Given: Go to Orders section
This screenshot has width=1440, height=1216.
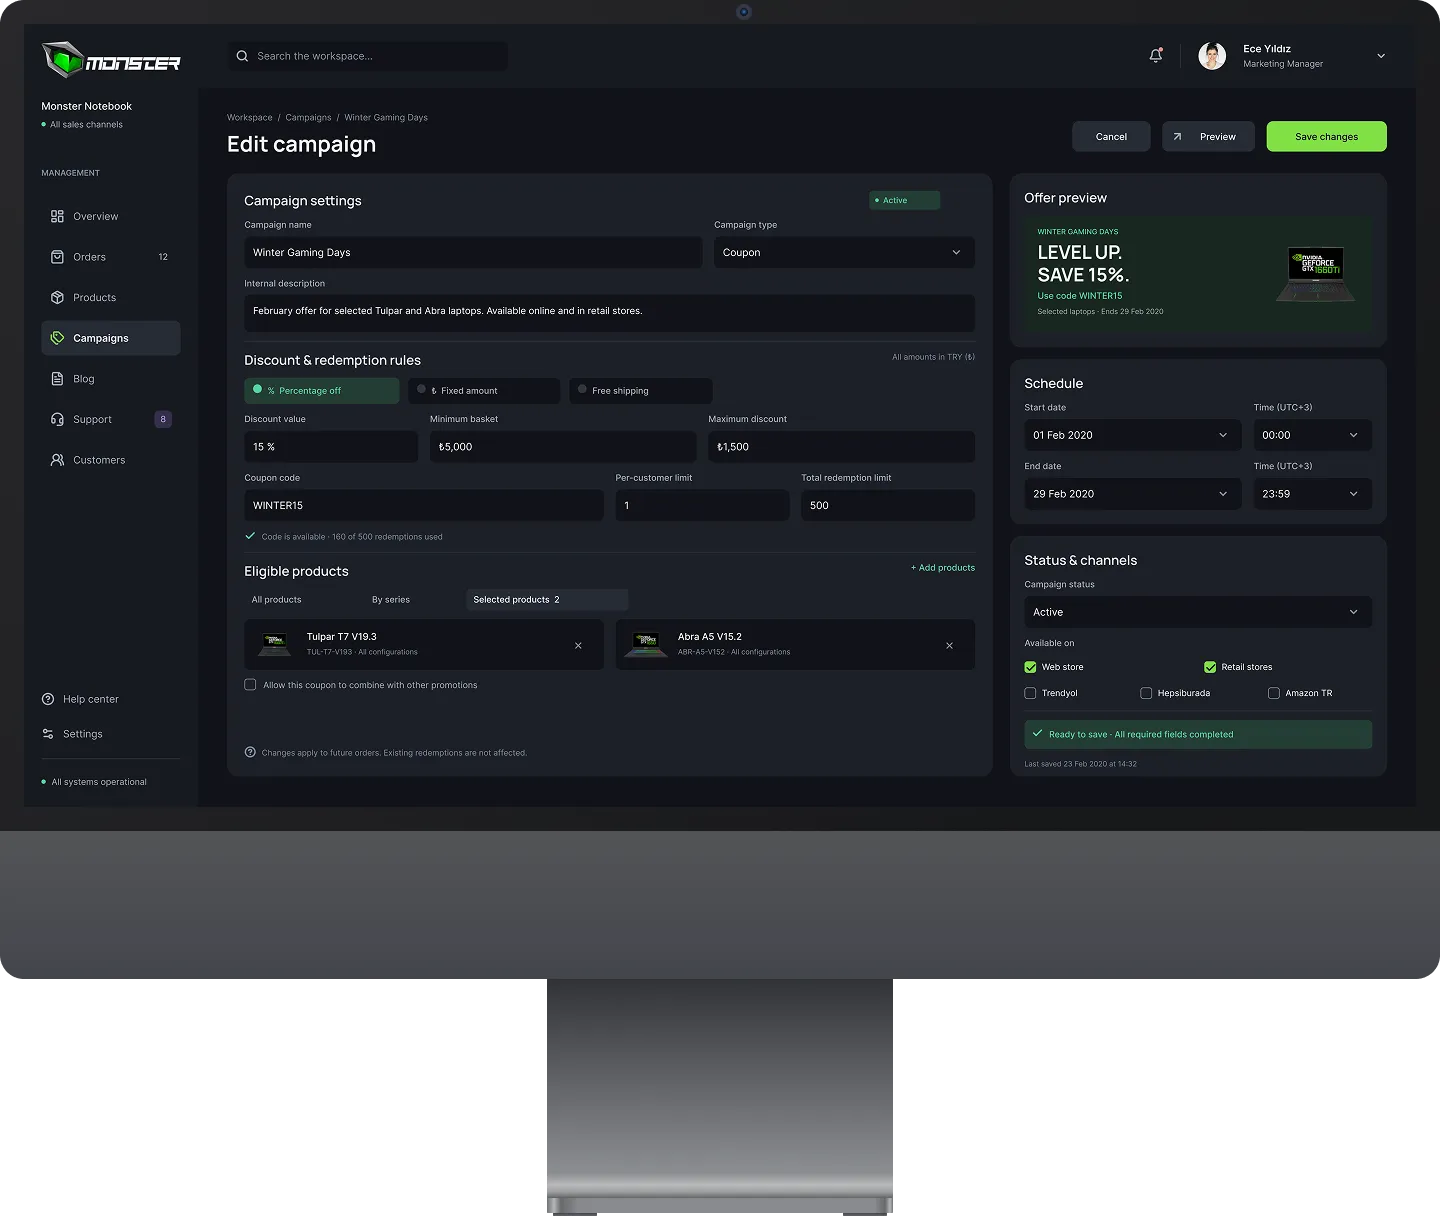Looking at the screenshot, I should tap(111, 257).
